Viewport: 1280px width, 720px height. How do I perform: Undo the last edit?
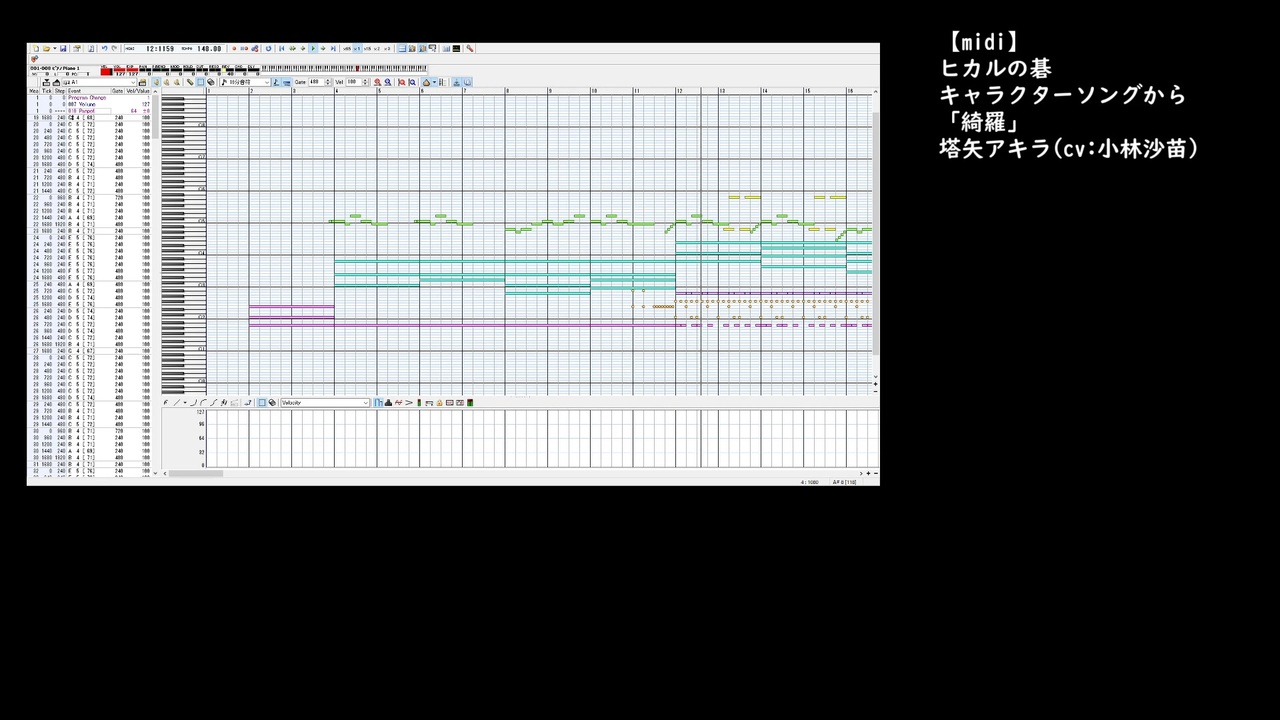tap(104, 48)
